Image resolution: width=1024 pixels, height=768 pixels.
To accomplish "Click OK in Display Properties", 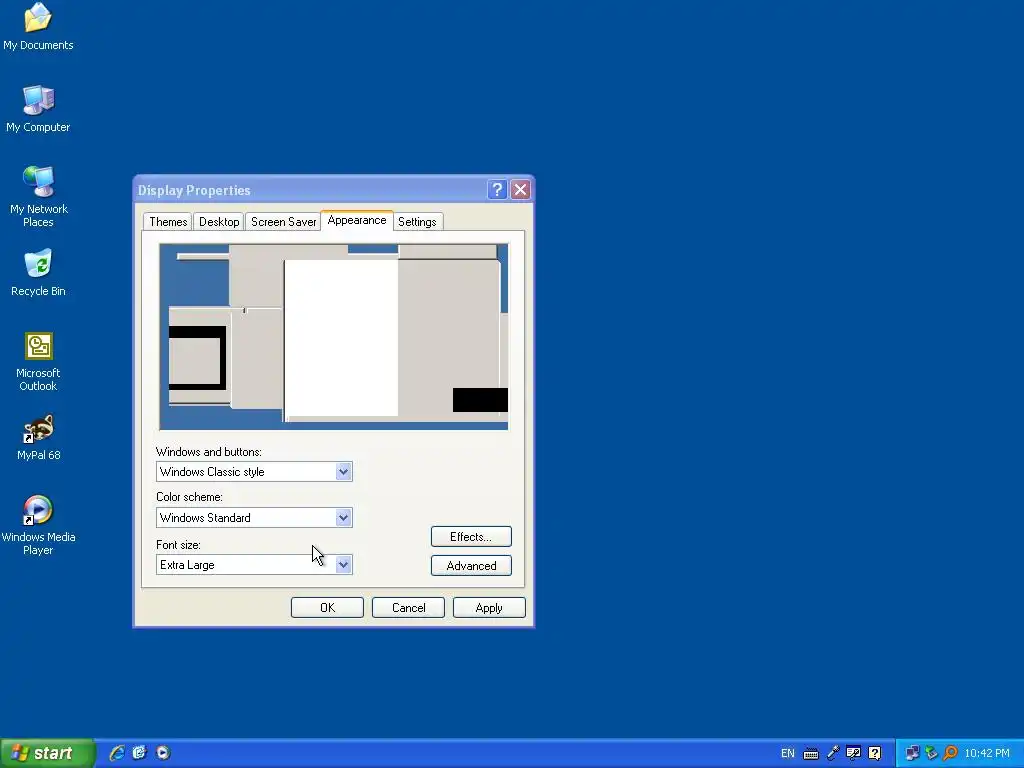I will (327, 607).
